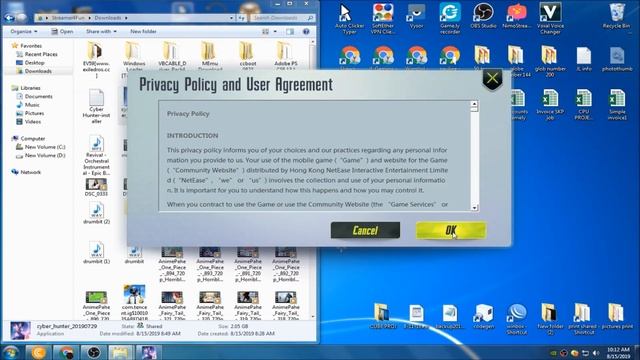The height and width of the screenshot is (360, 640).
Task: Click the Cyber Hunter taskbar button
Action: pyautogui.click(x=148, y=352)
